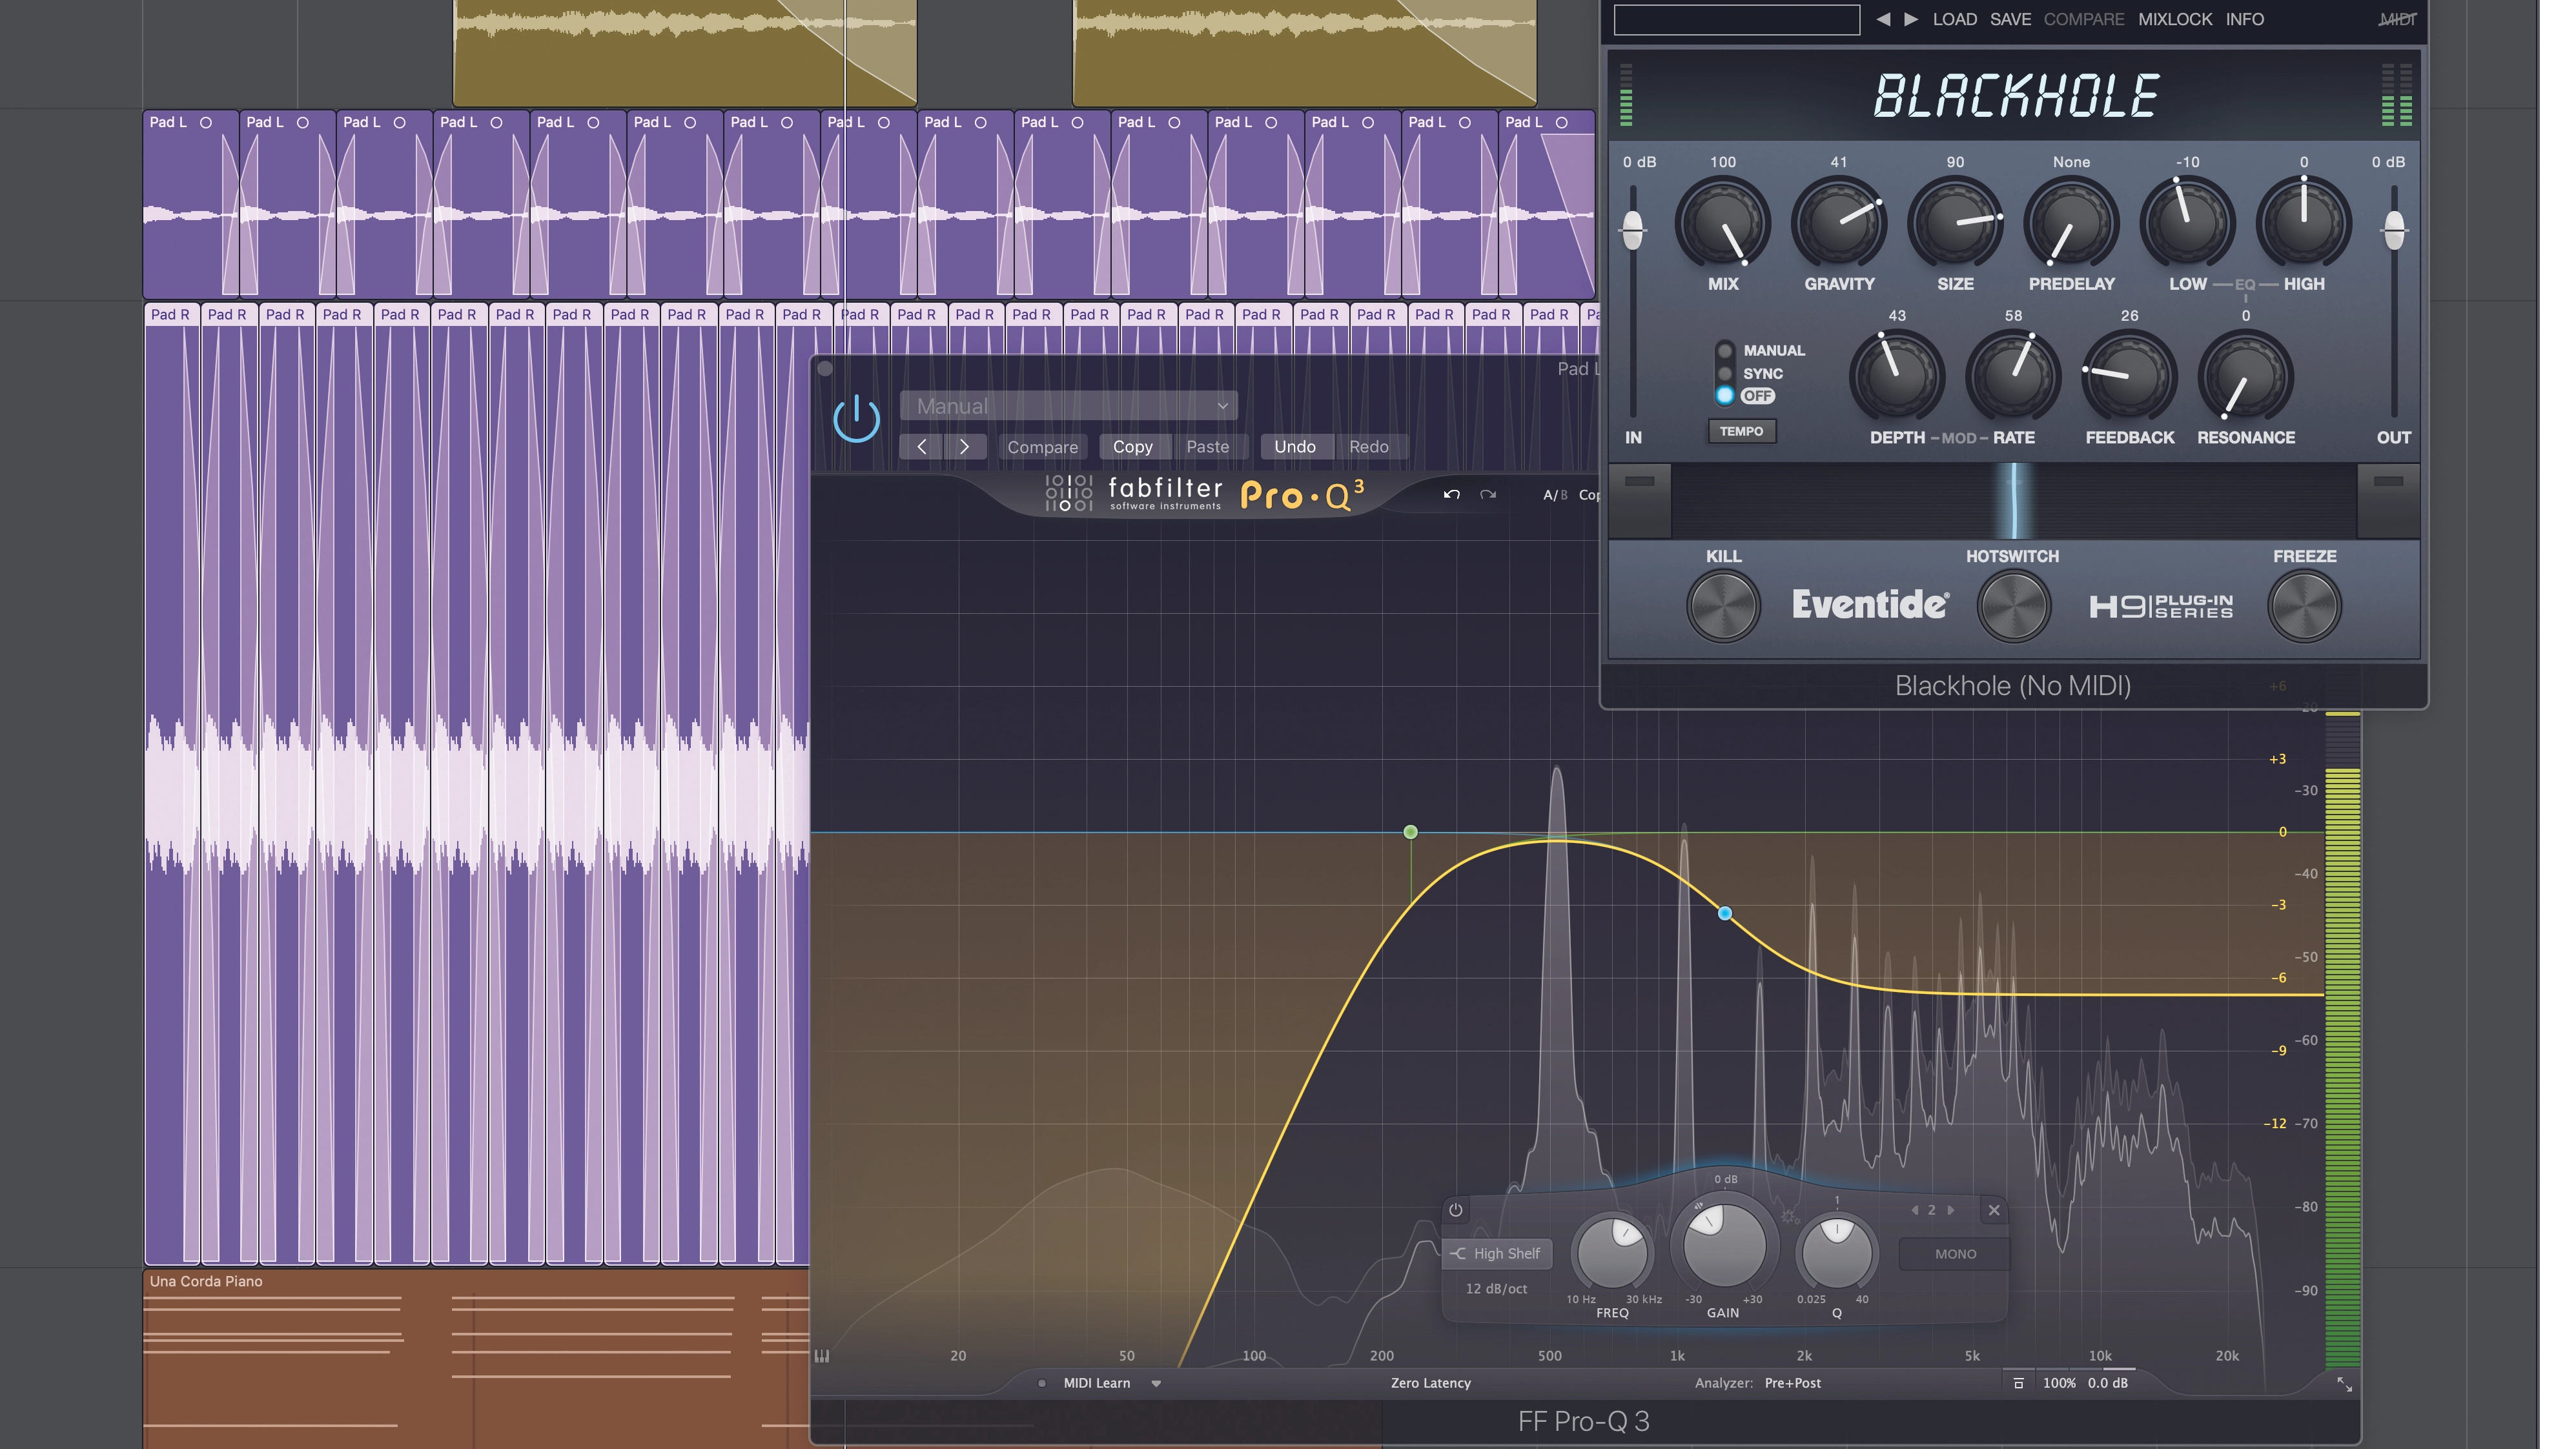Click LOAD in Blackhole header
The height and width of the screenshot is (1449, 2576).
pyautogui.click(x=1954, y=19)
